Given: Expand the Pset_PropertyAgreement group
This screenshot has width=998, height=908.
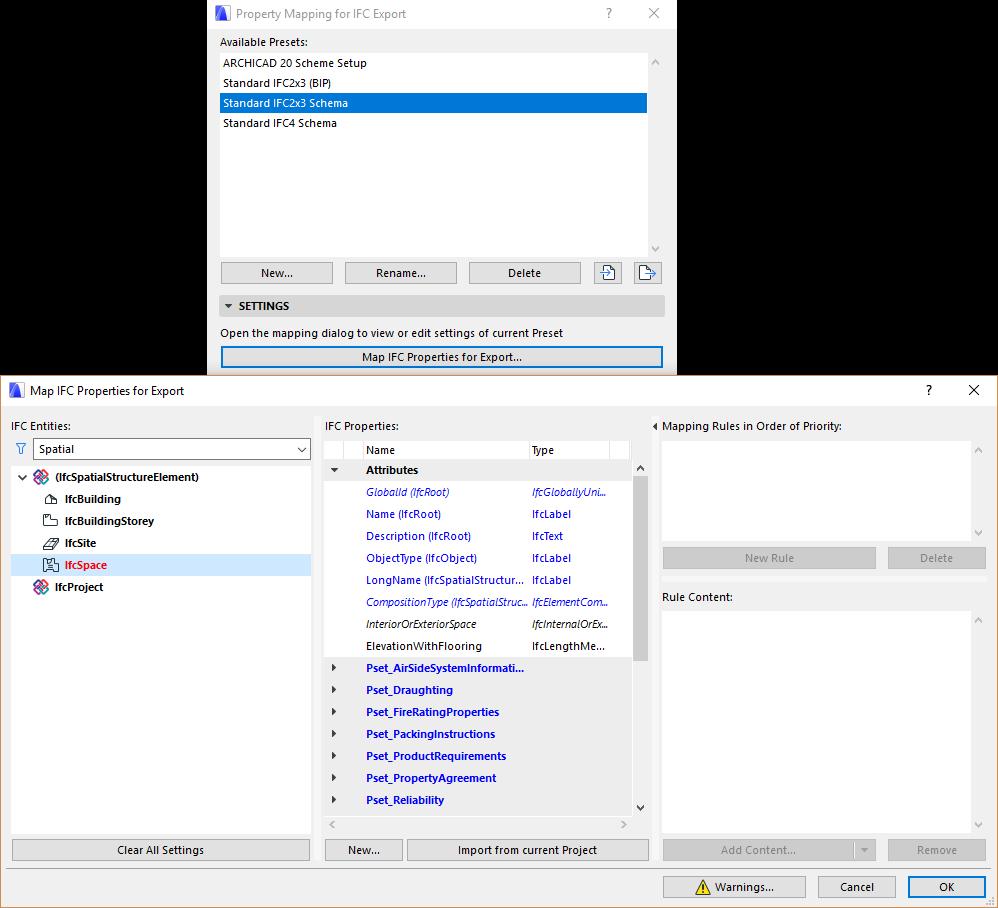Looking at the screenshot, I should [334, 778].
